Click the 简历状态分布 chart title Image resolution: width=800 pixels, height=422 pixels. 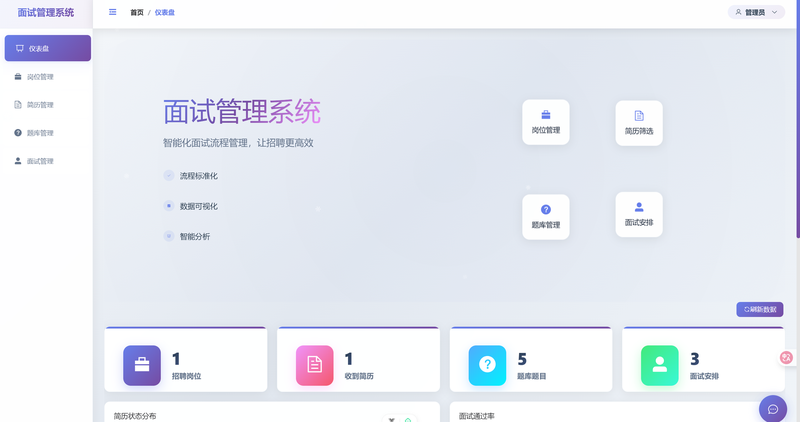pyautogui.click(x=135, y=416)
